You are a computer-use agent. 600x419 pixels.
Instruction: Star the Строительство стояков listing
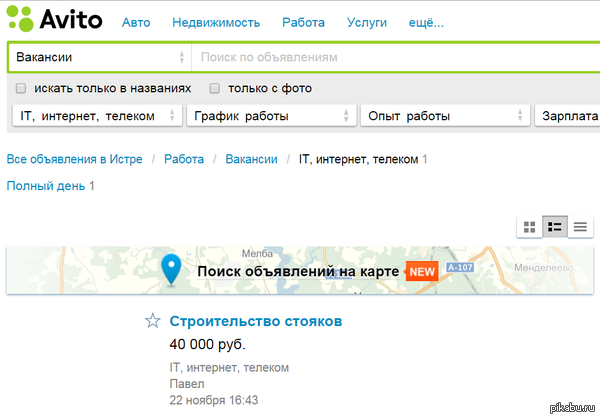(x=152, y=321)
